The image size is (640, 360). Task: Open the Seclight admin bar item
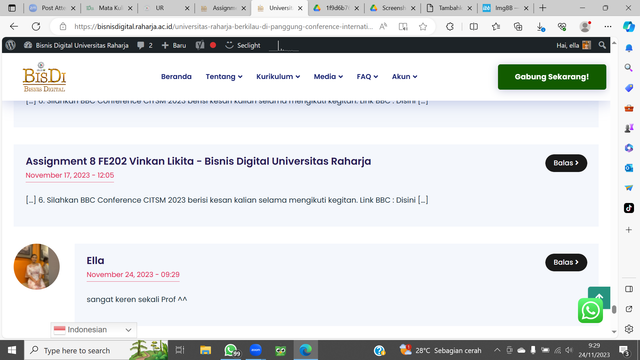click(243, 45)
